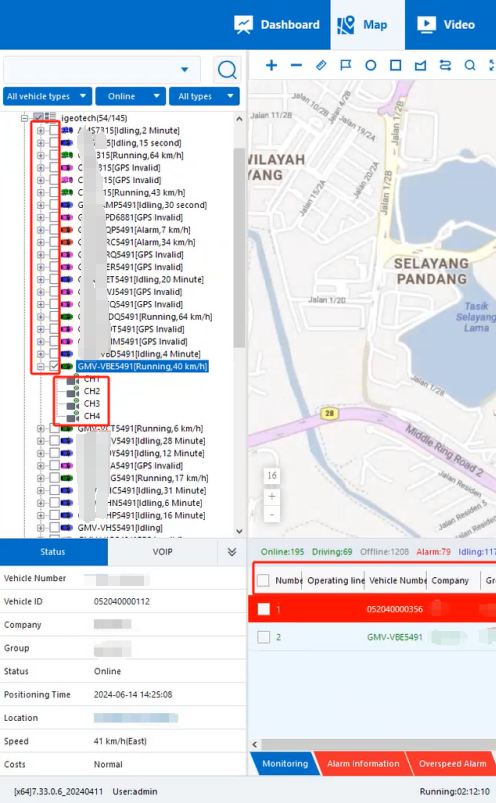Click the on-map zoom in plus button

[272, 496]
